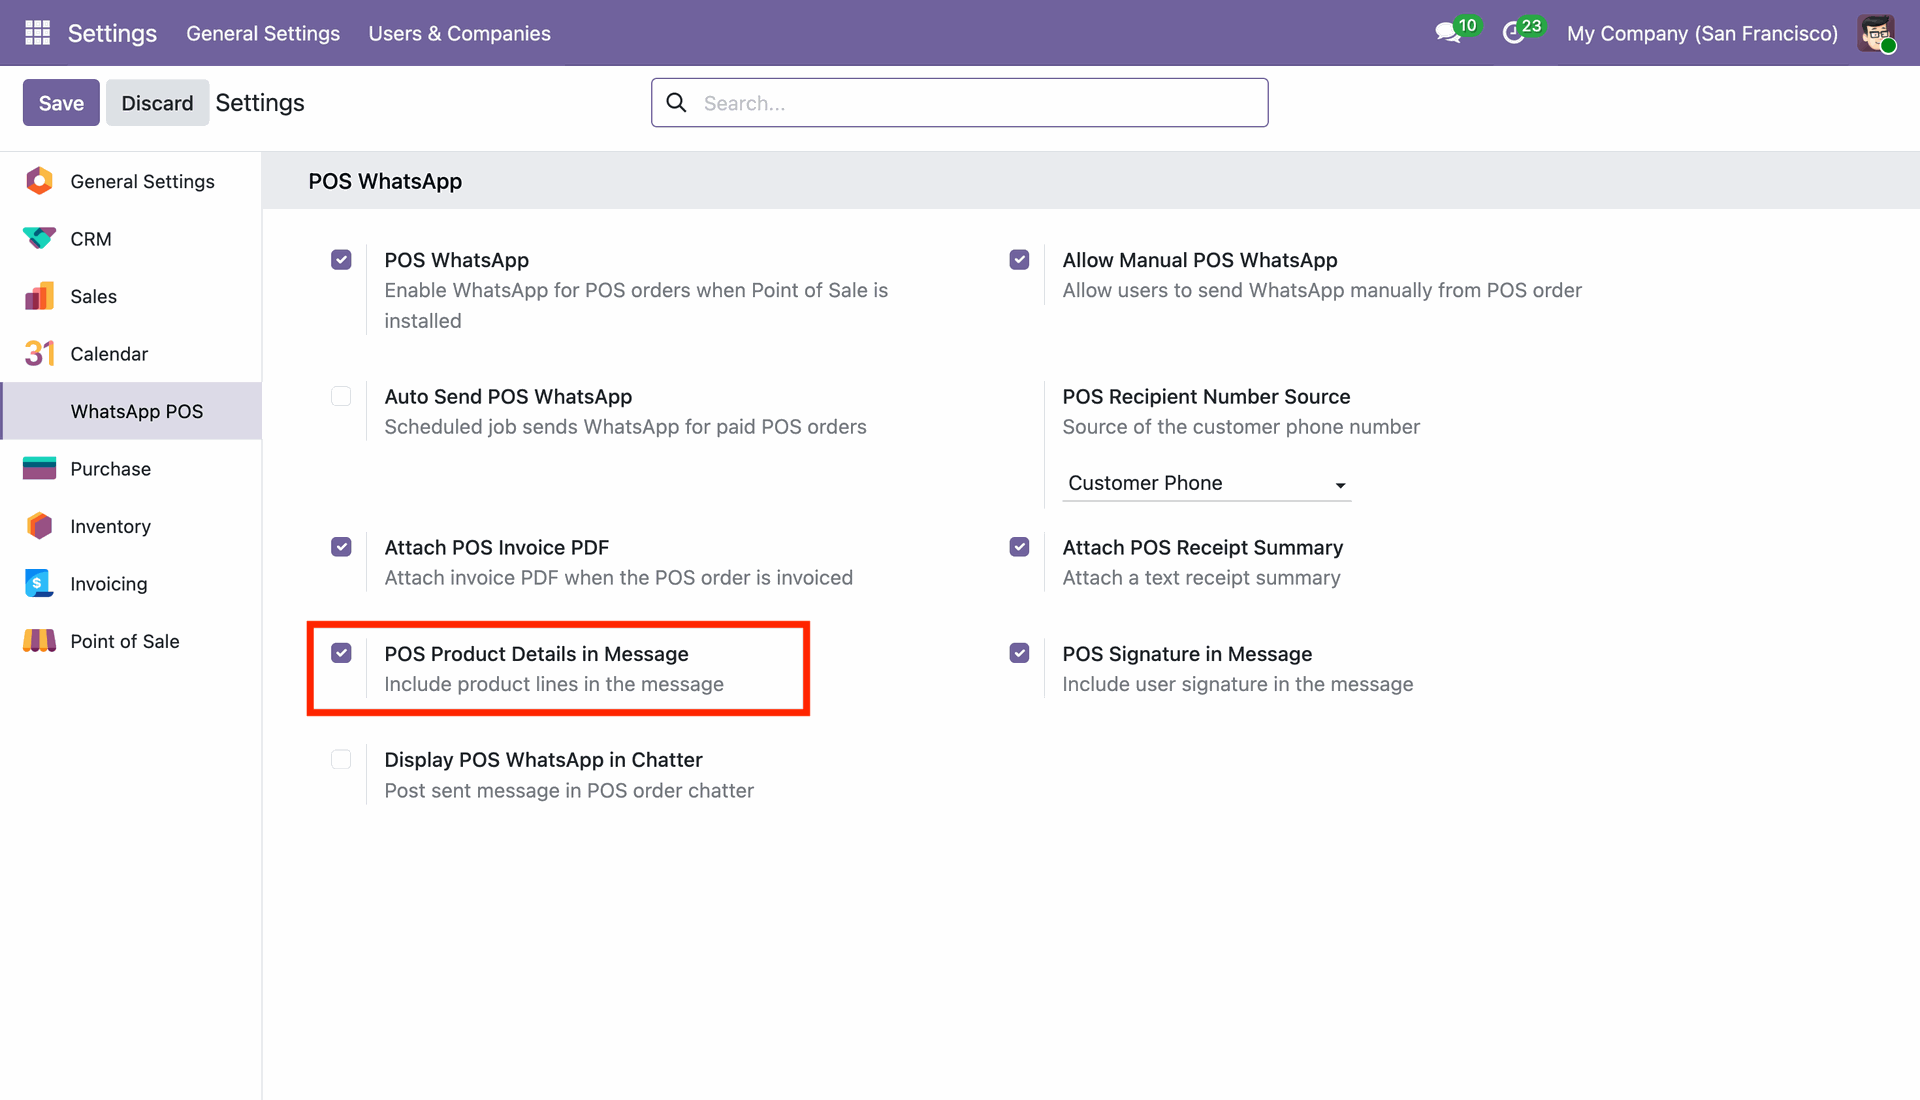This screenshot has width=1920, height=1100.
Task: Toggle POS Product Details in Message checkbox
Action: click(x=341, y=654)
